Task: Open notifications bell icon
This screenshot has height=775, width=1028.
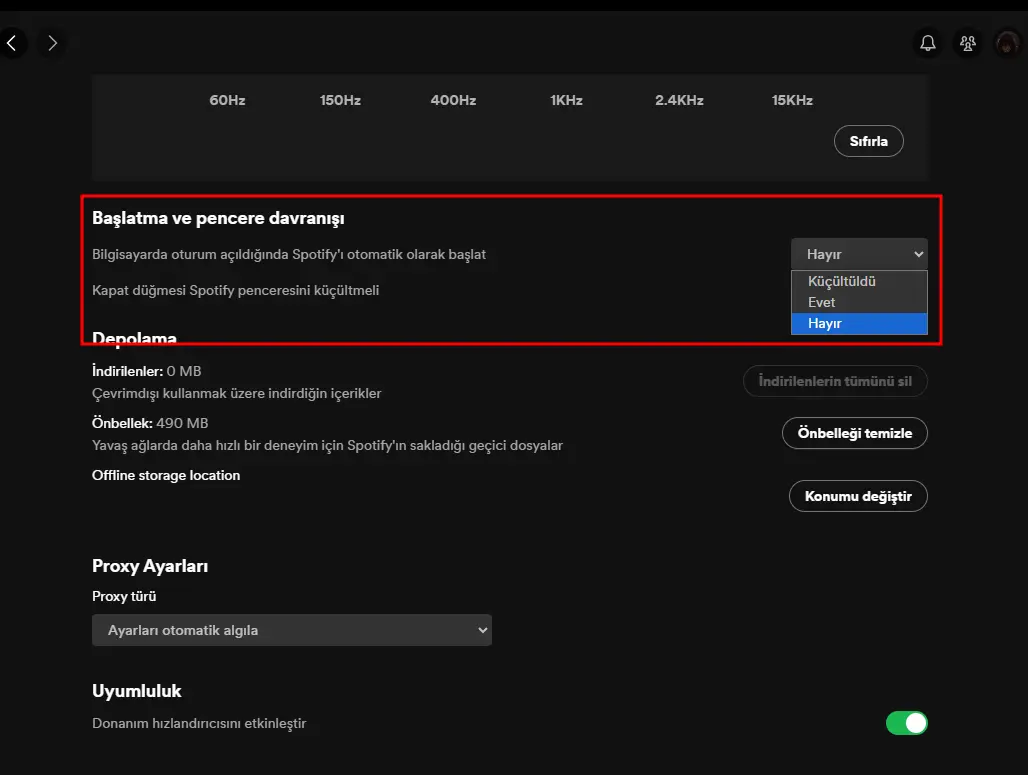Action: pyautogui.click(x=927, y=43)
